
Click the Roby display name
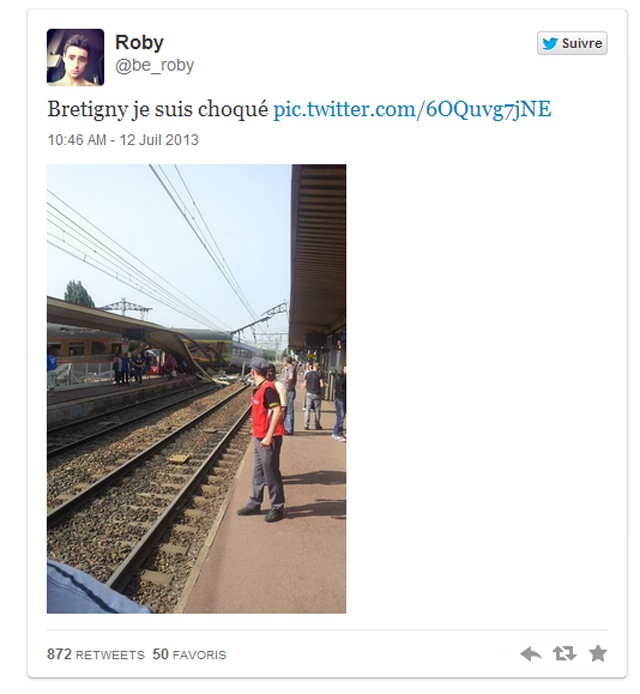pos(139,42)
